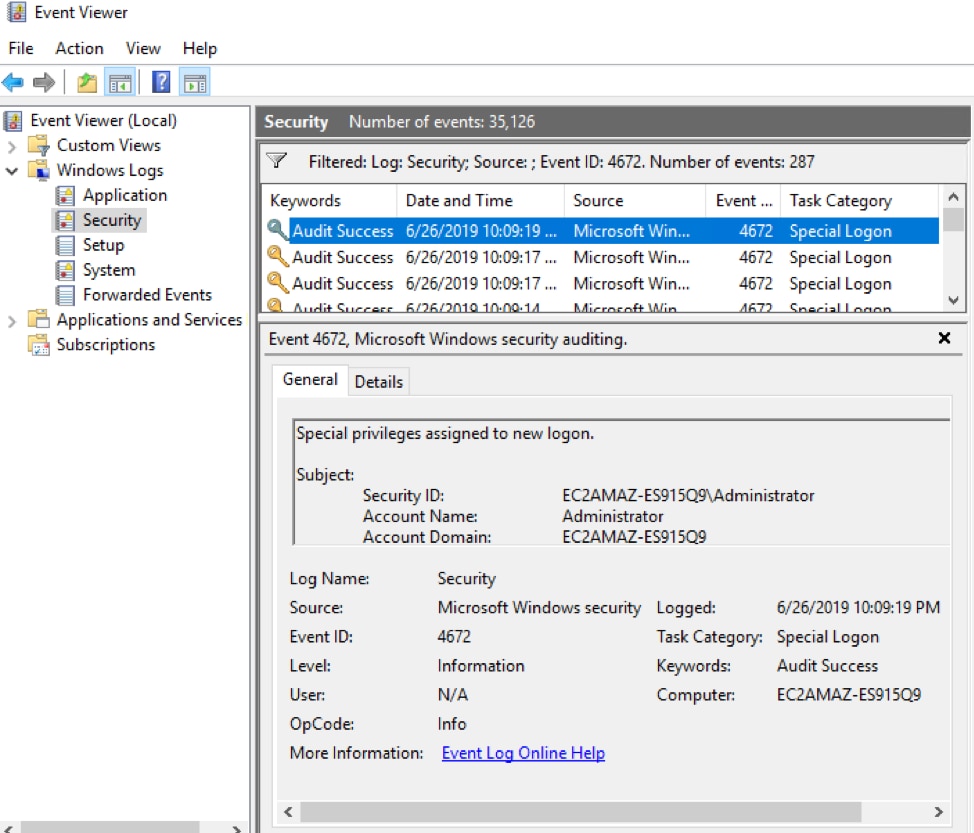The height and width of the screenshot is (833, 974).
Task: Click the filter funnel icon
Action: [277, 161]
